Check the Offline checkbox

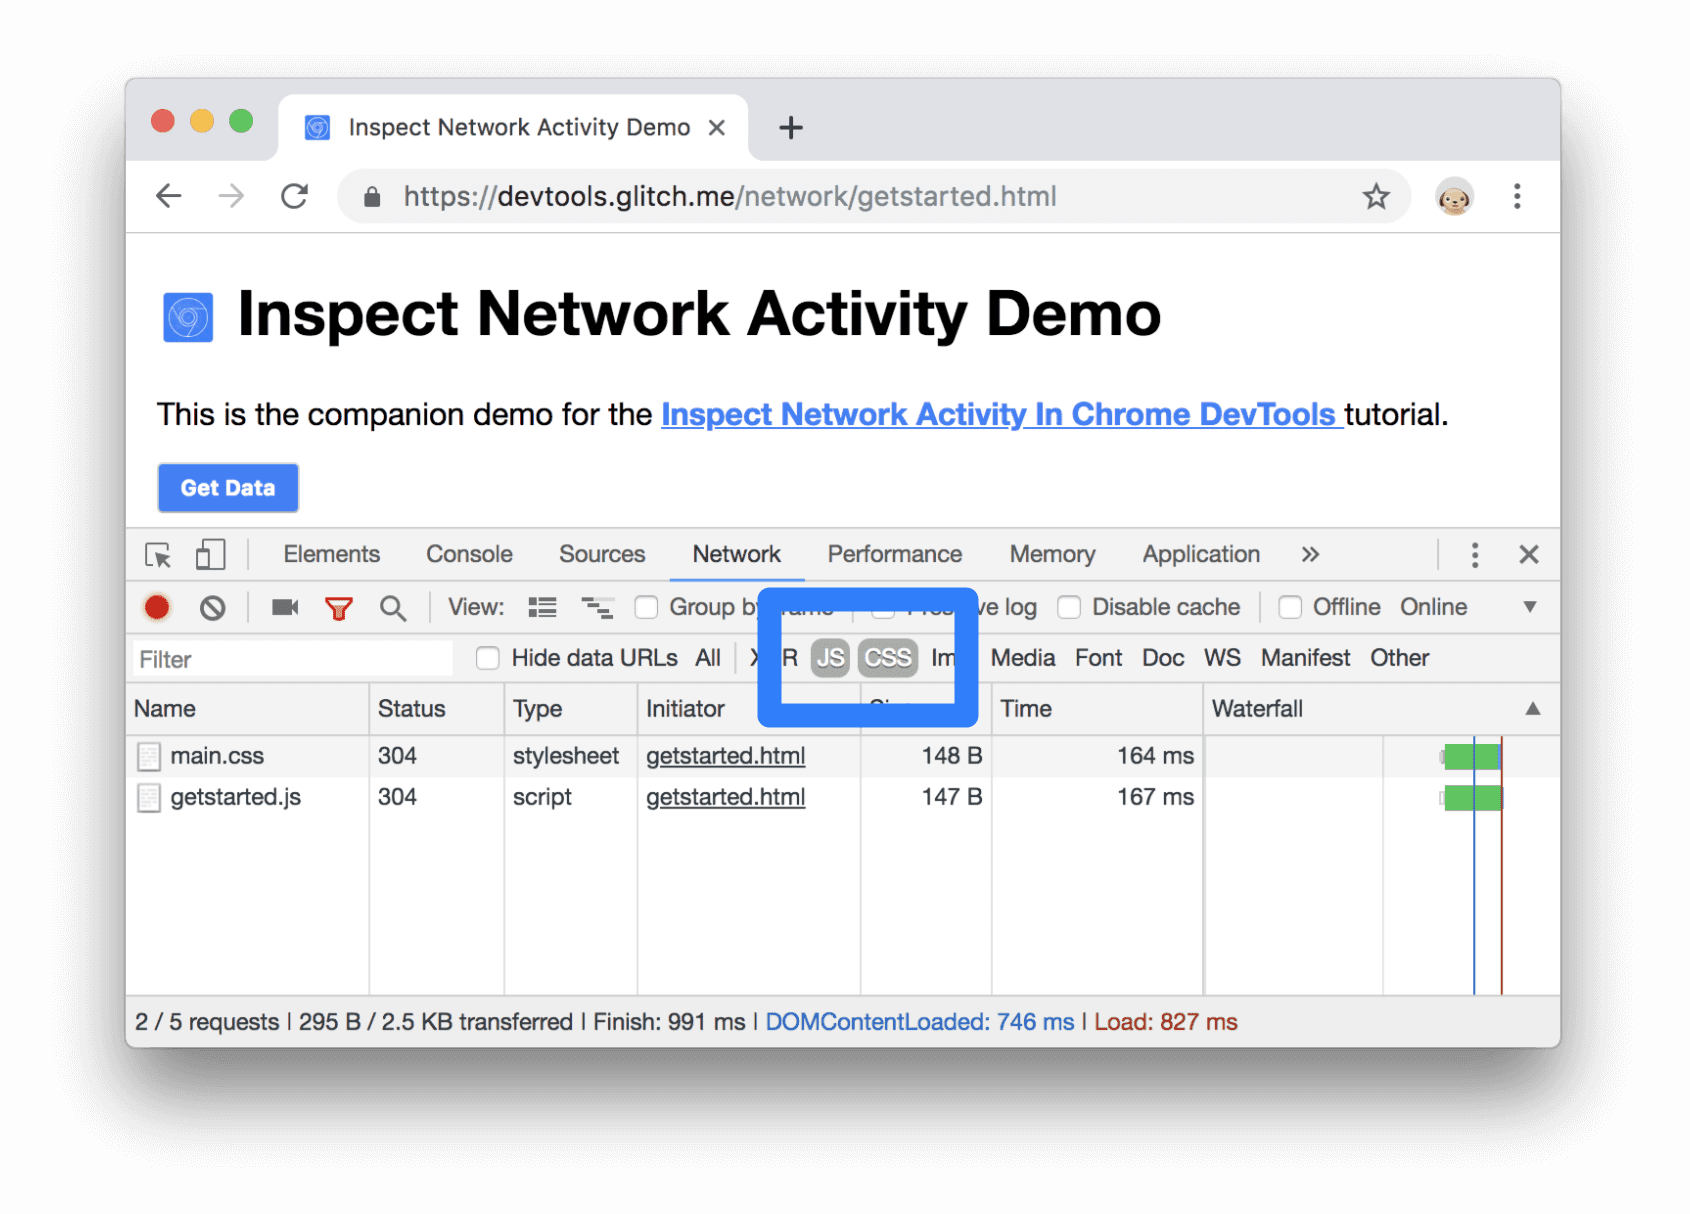(1290, 607)
